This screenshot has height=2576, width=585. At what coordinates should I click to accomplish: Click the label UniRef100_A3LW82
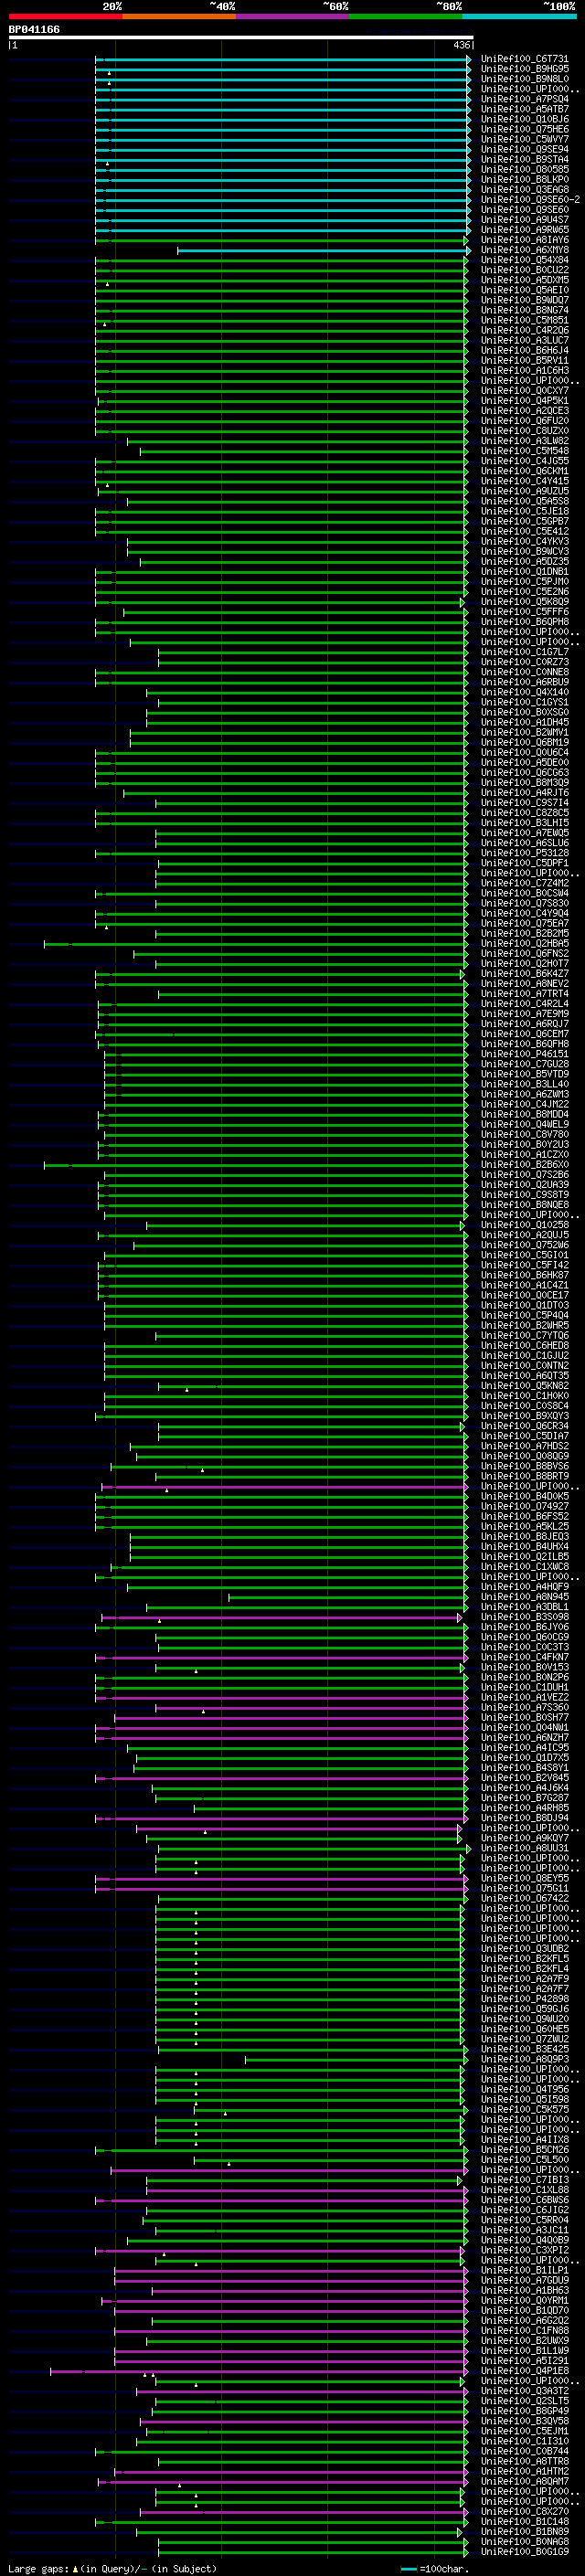point(524,441)
